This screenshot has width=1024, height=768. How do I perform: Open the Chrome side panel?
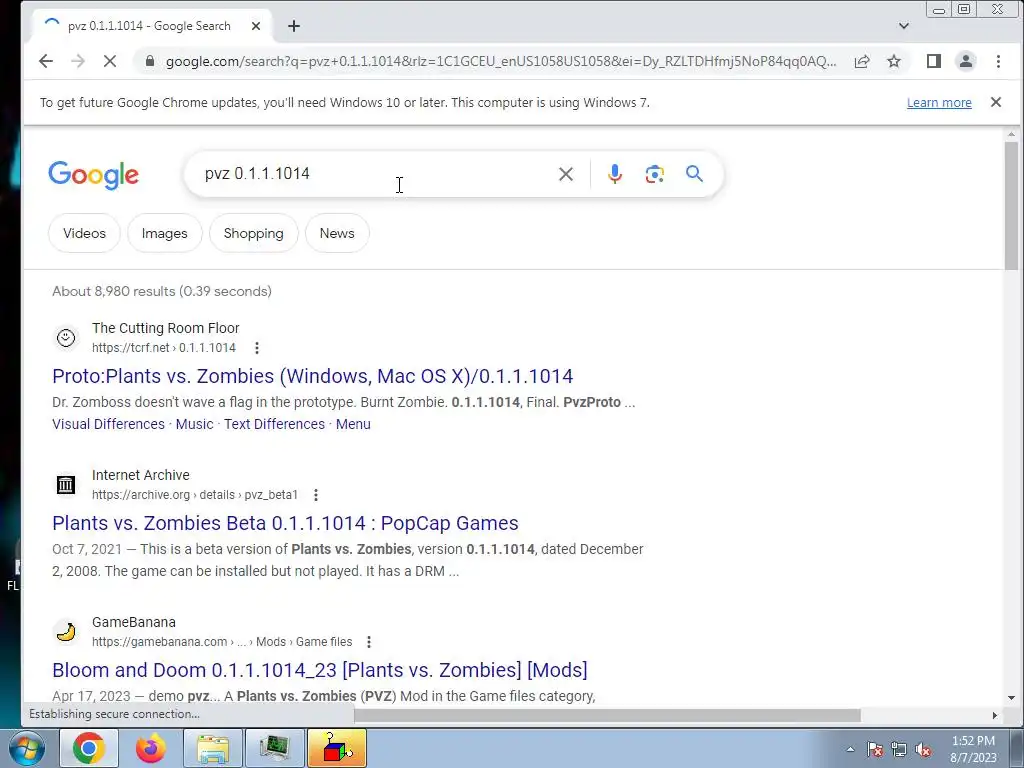coord(934,61)
